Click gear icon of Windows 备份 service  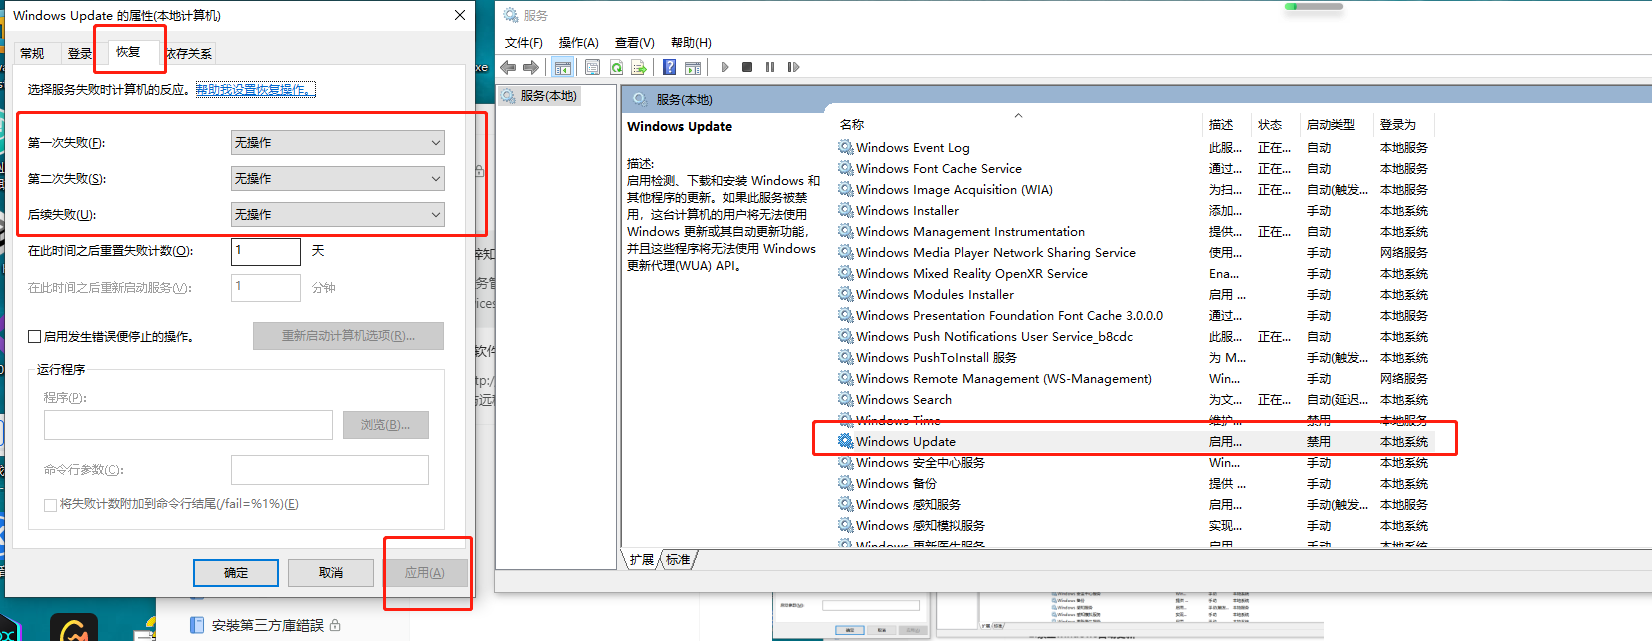[846, 483]
